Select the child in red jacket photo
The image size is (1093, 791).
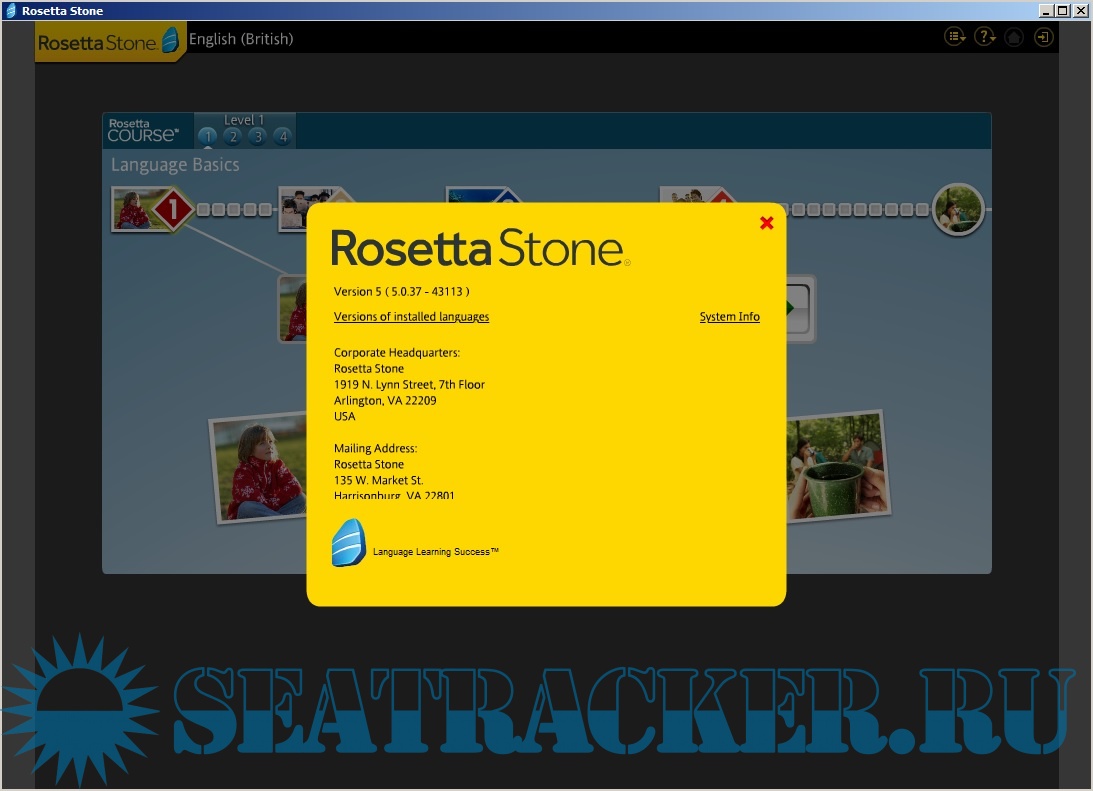point(260,468)
